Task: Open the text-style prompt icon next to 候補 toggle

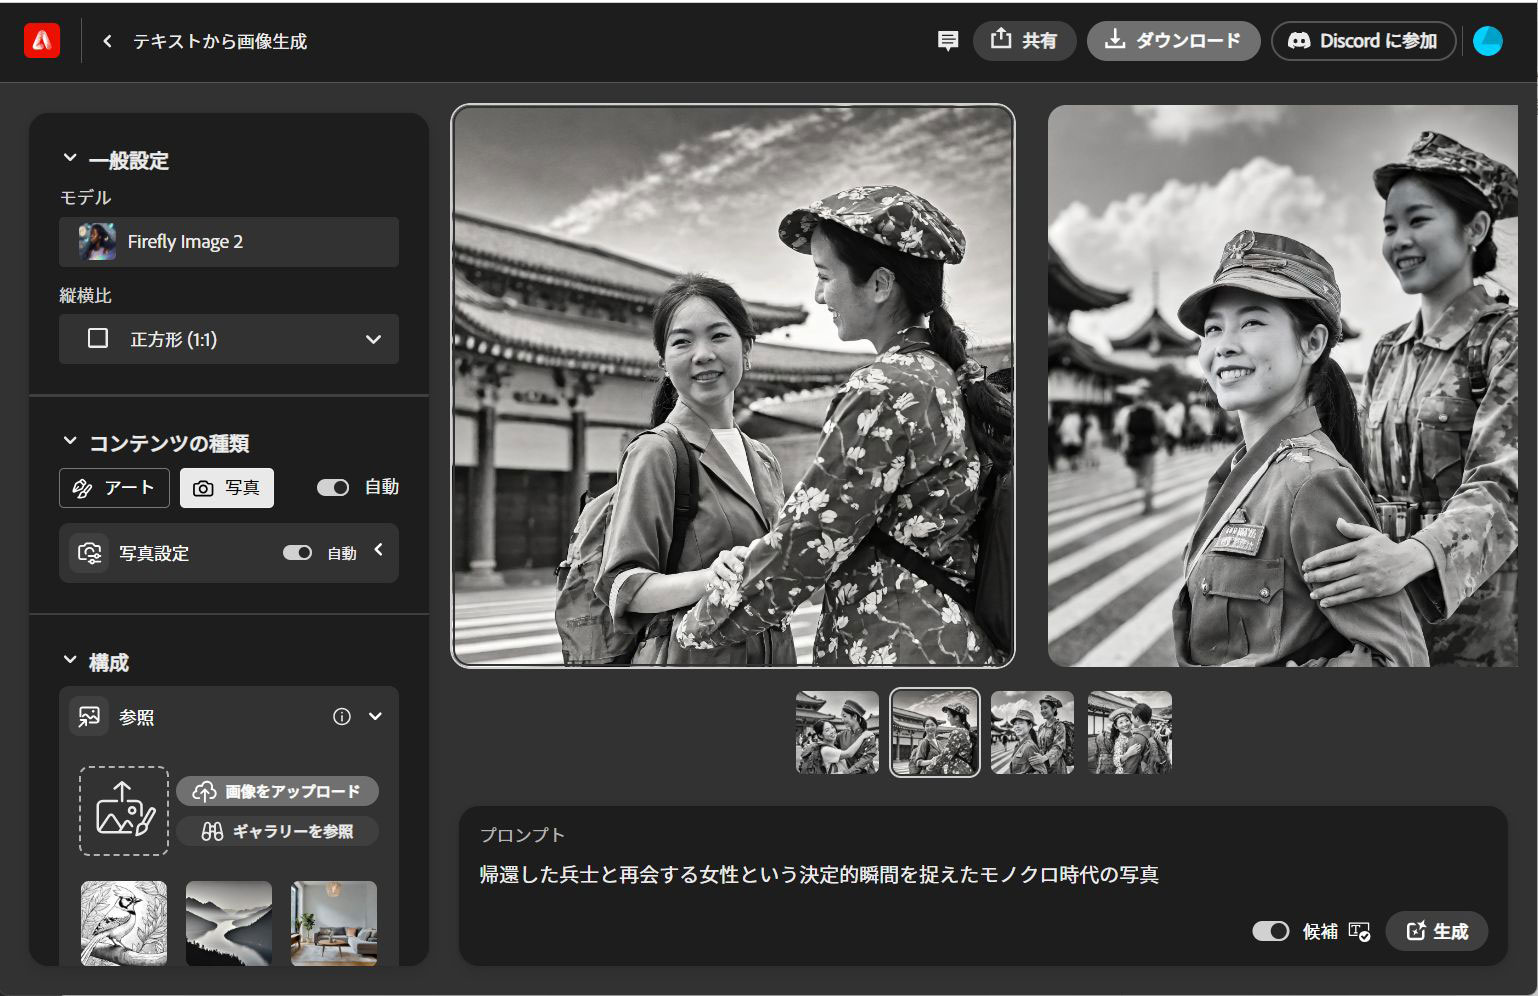Action: pos(1358,931)
